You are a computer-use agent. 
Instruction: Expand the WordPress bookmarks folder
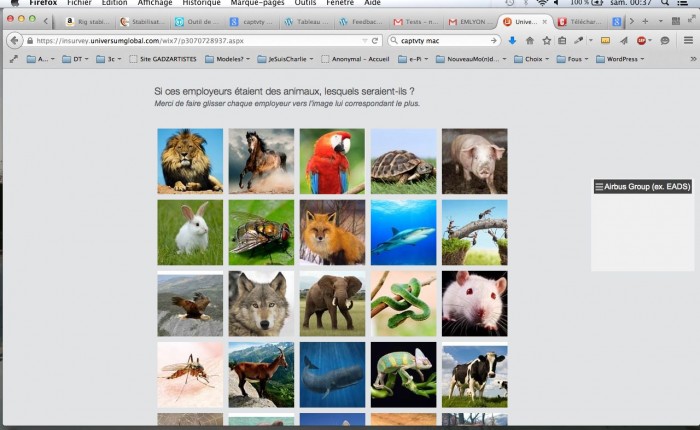[x=621, y=59]
